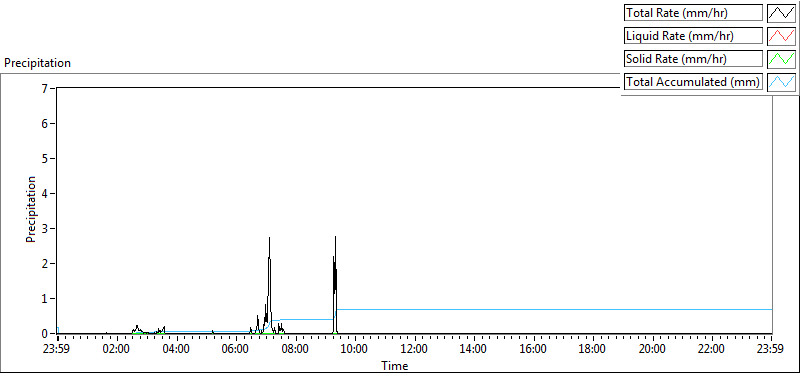The height and width of the screenshot is (373, 800).
Task: Click the Time x-axis title
Action: 394,366
